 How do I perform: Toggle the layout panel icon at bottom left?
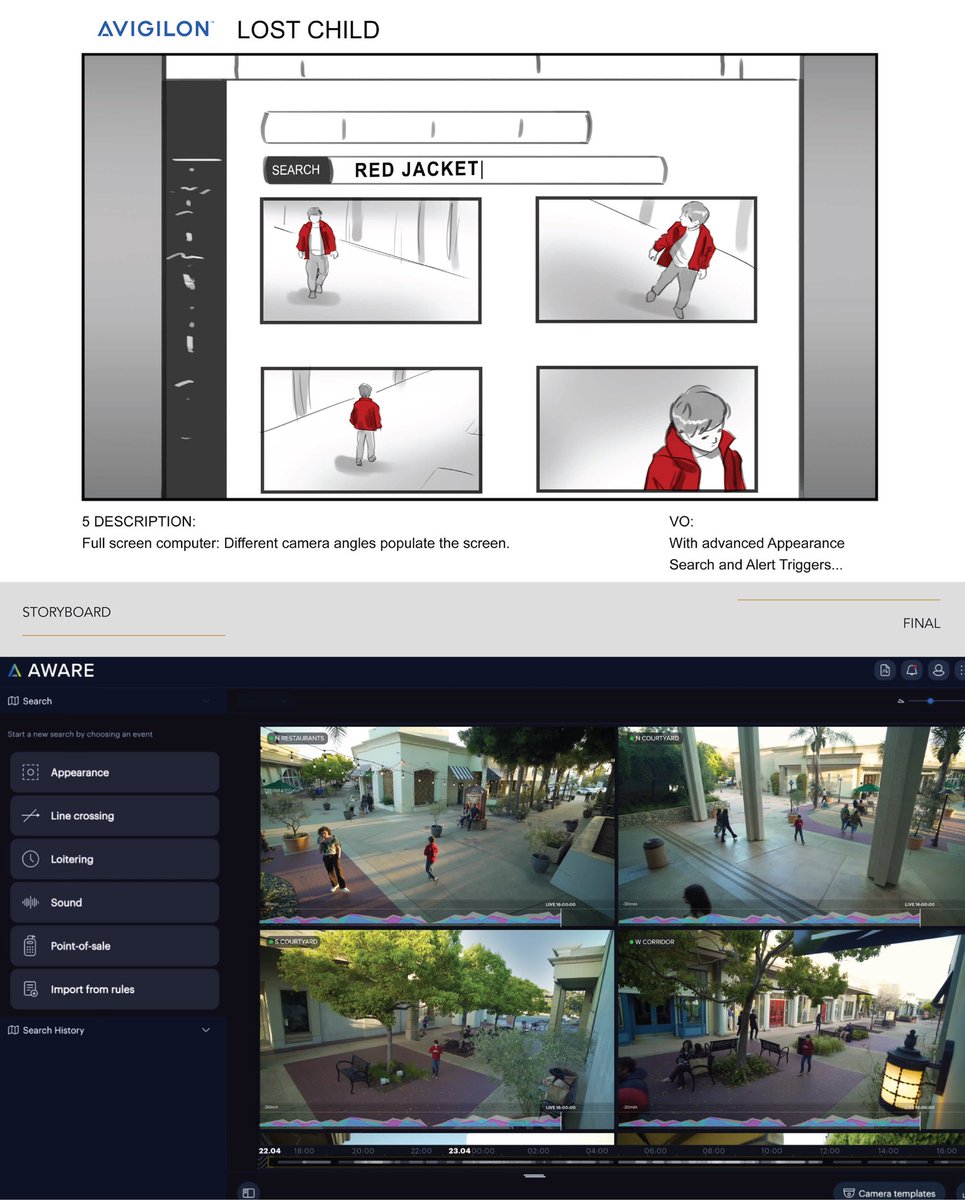pos(248,1192)
